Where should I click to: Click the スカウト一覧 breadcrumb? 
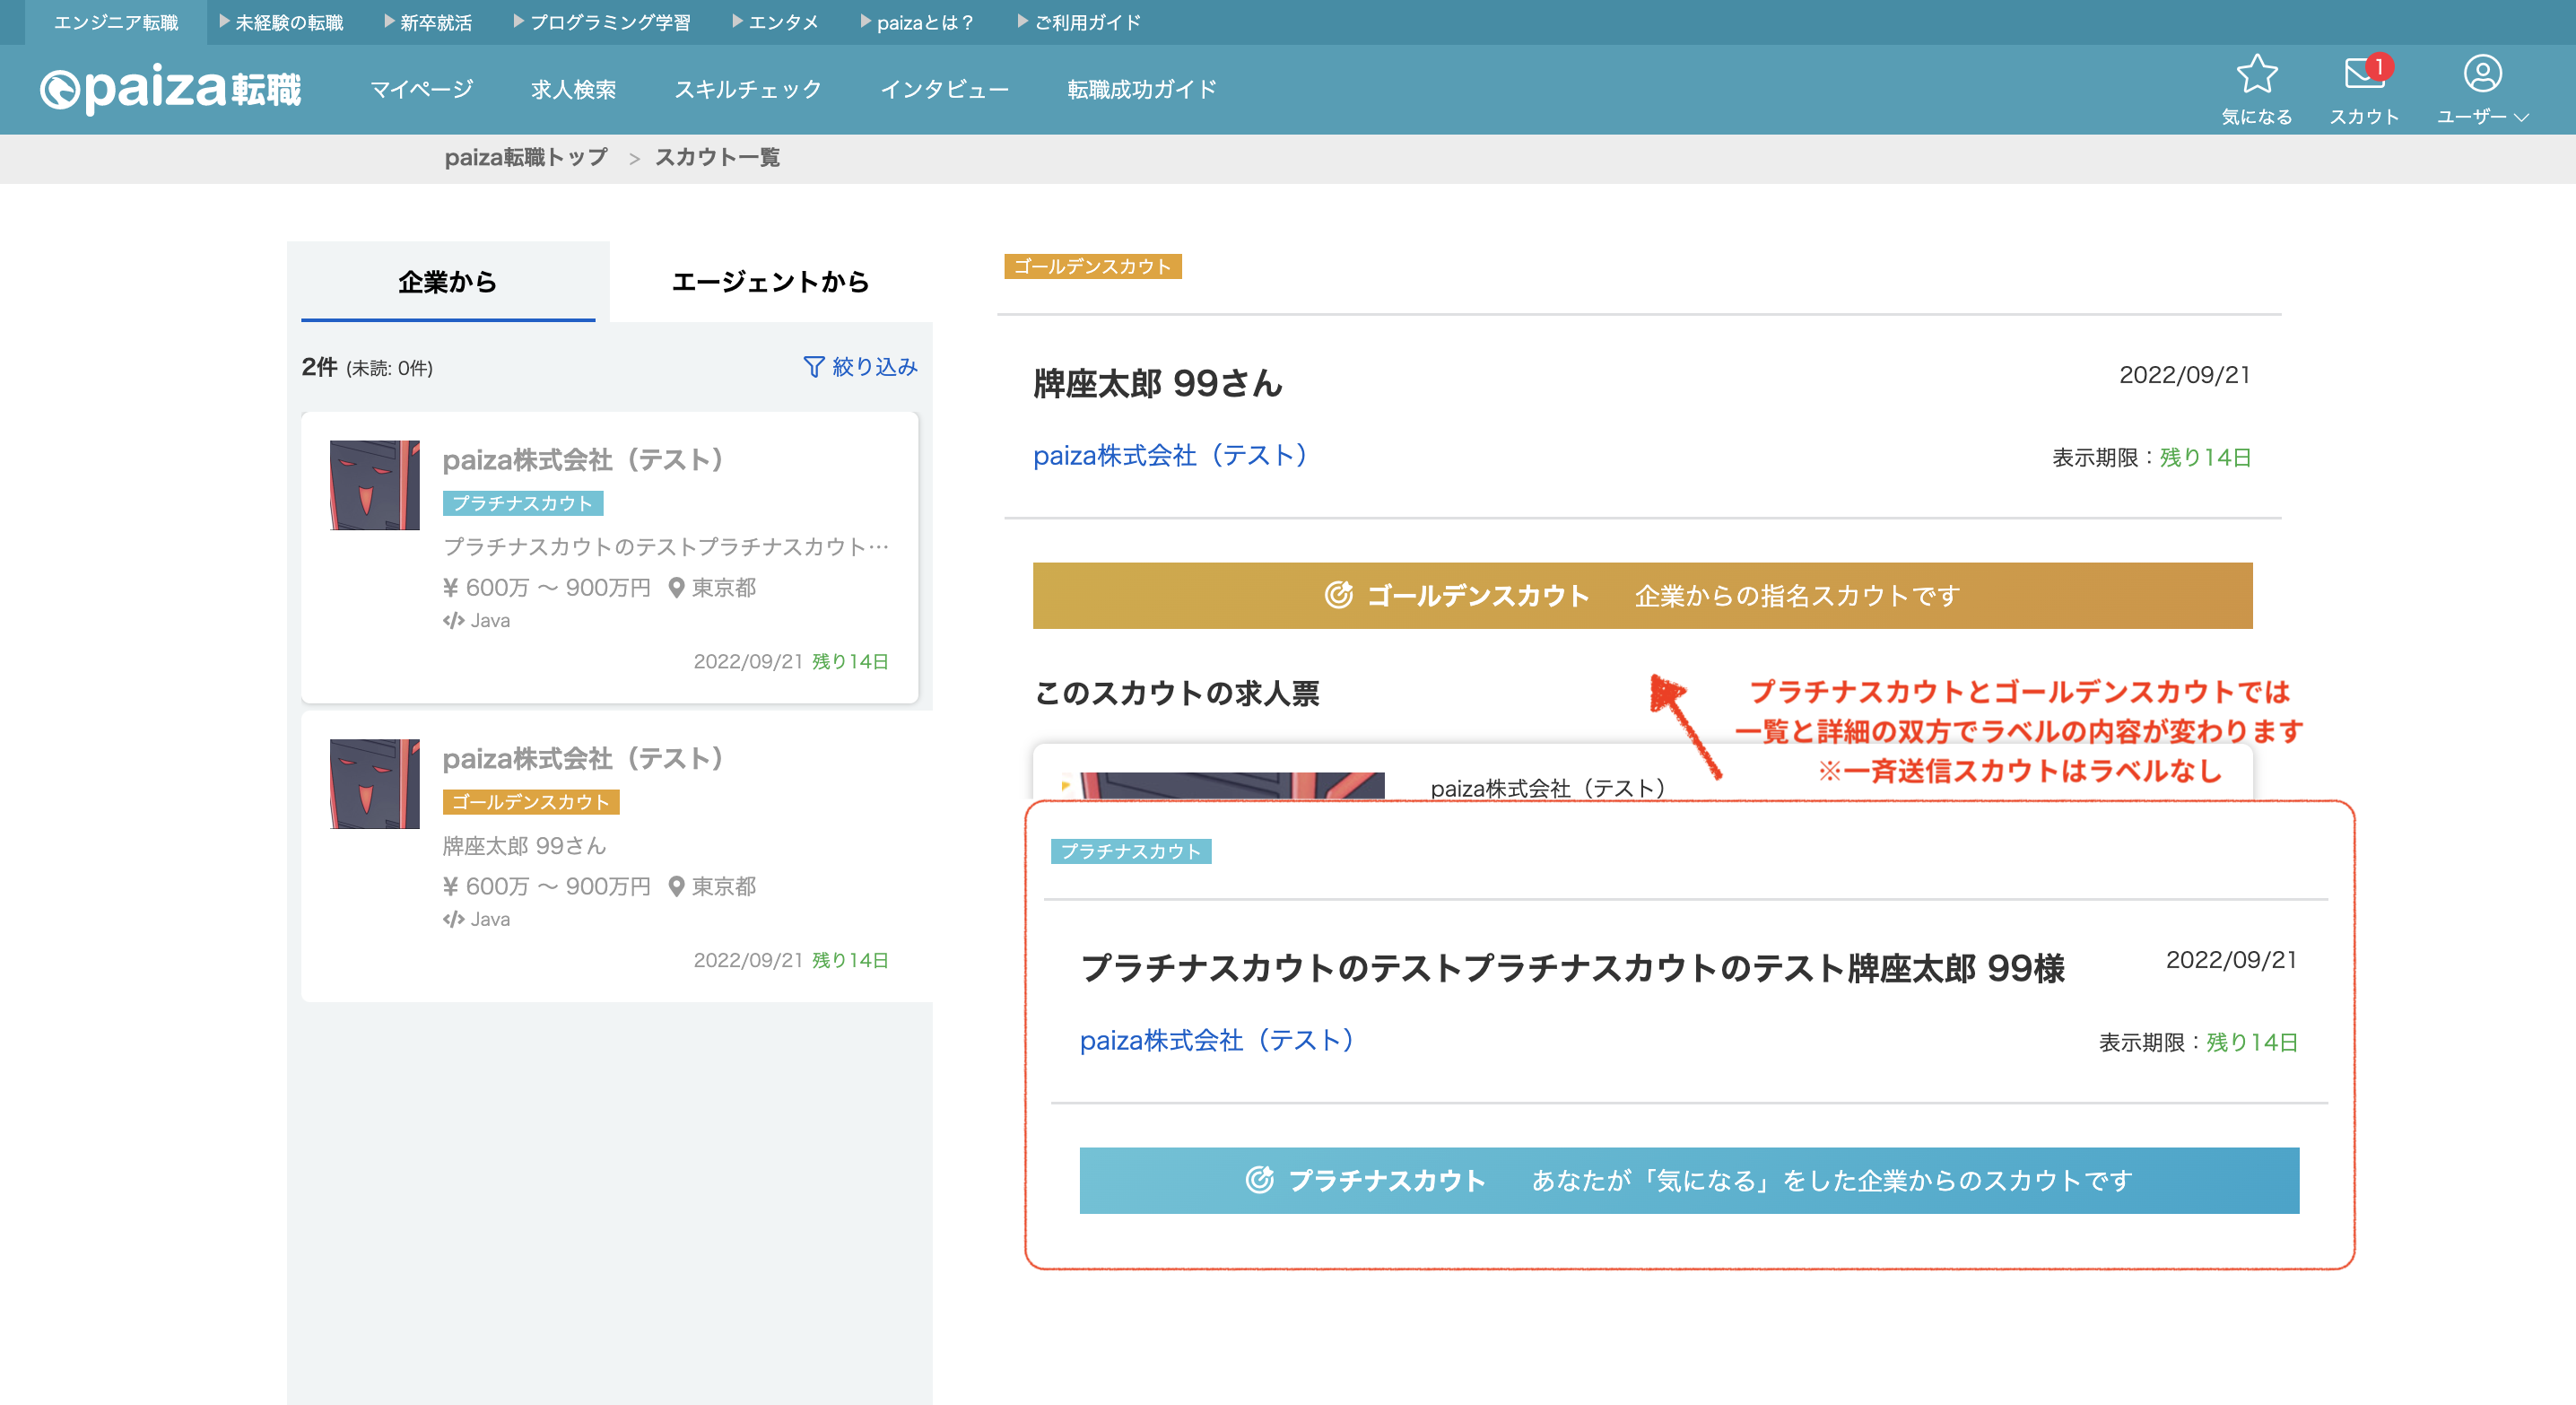point(717,157)
